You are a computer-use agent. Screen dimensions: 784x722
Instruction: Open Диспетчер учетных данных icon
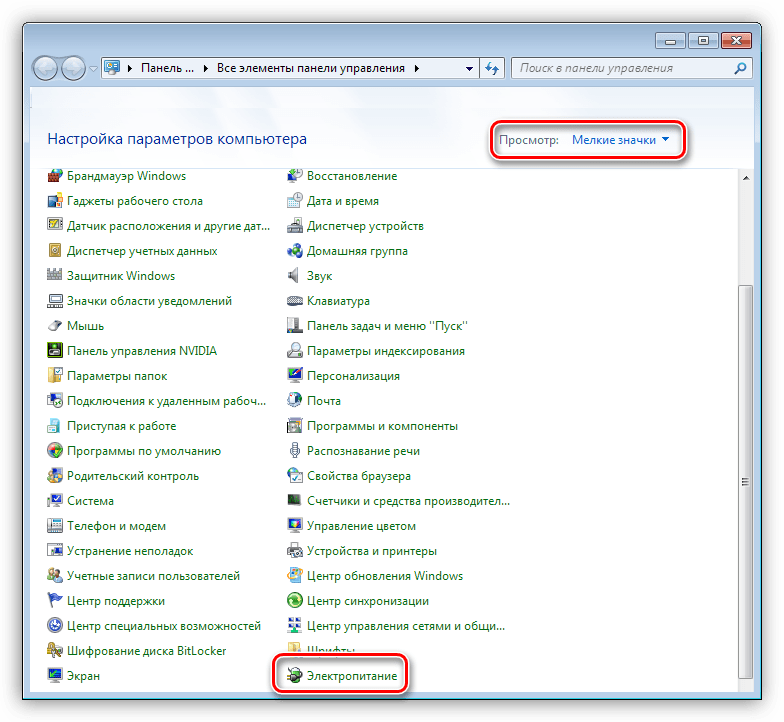pyautogui.click(x=54, y=251)
